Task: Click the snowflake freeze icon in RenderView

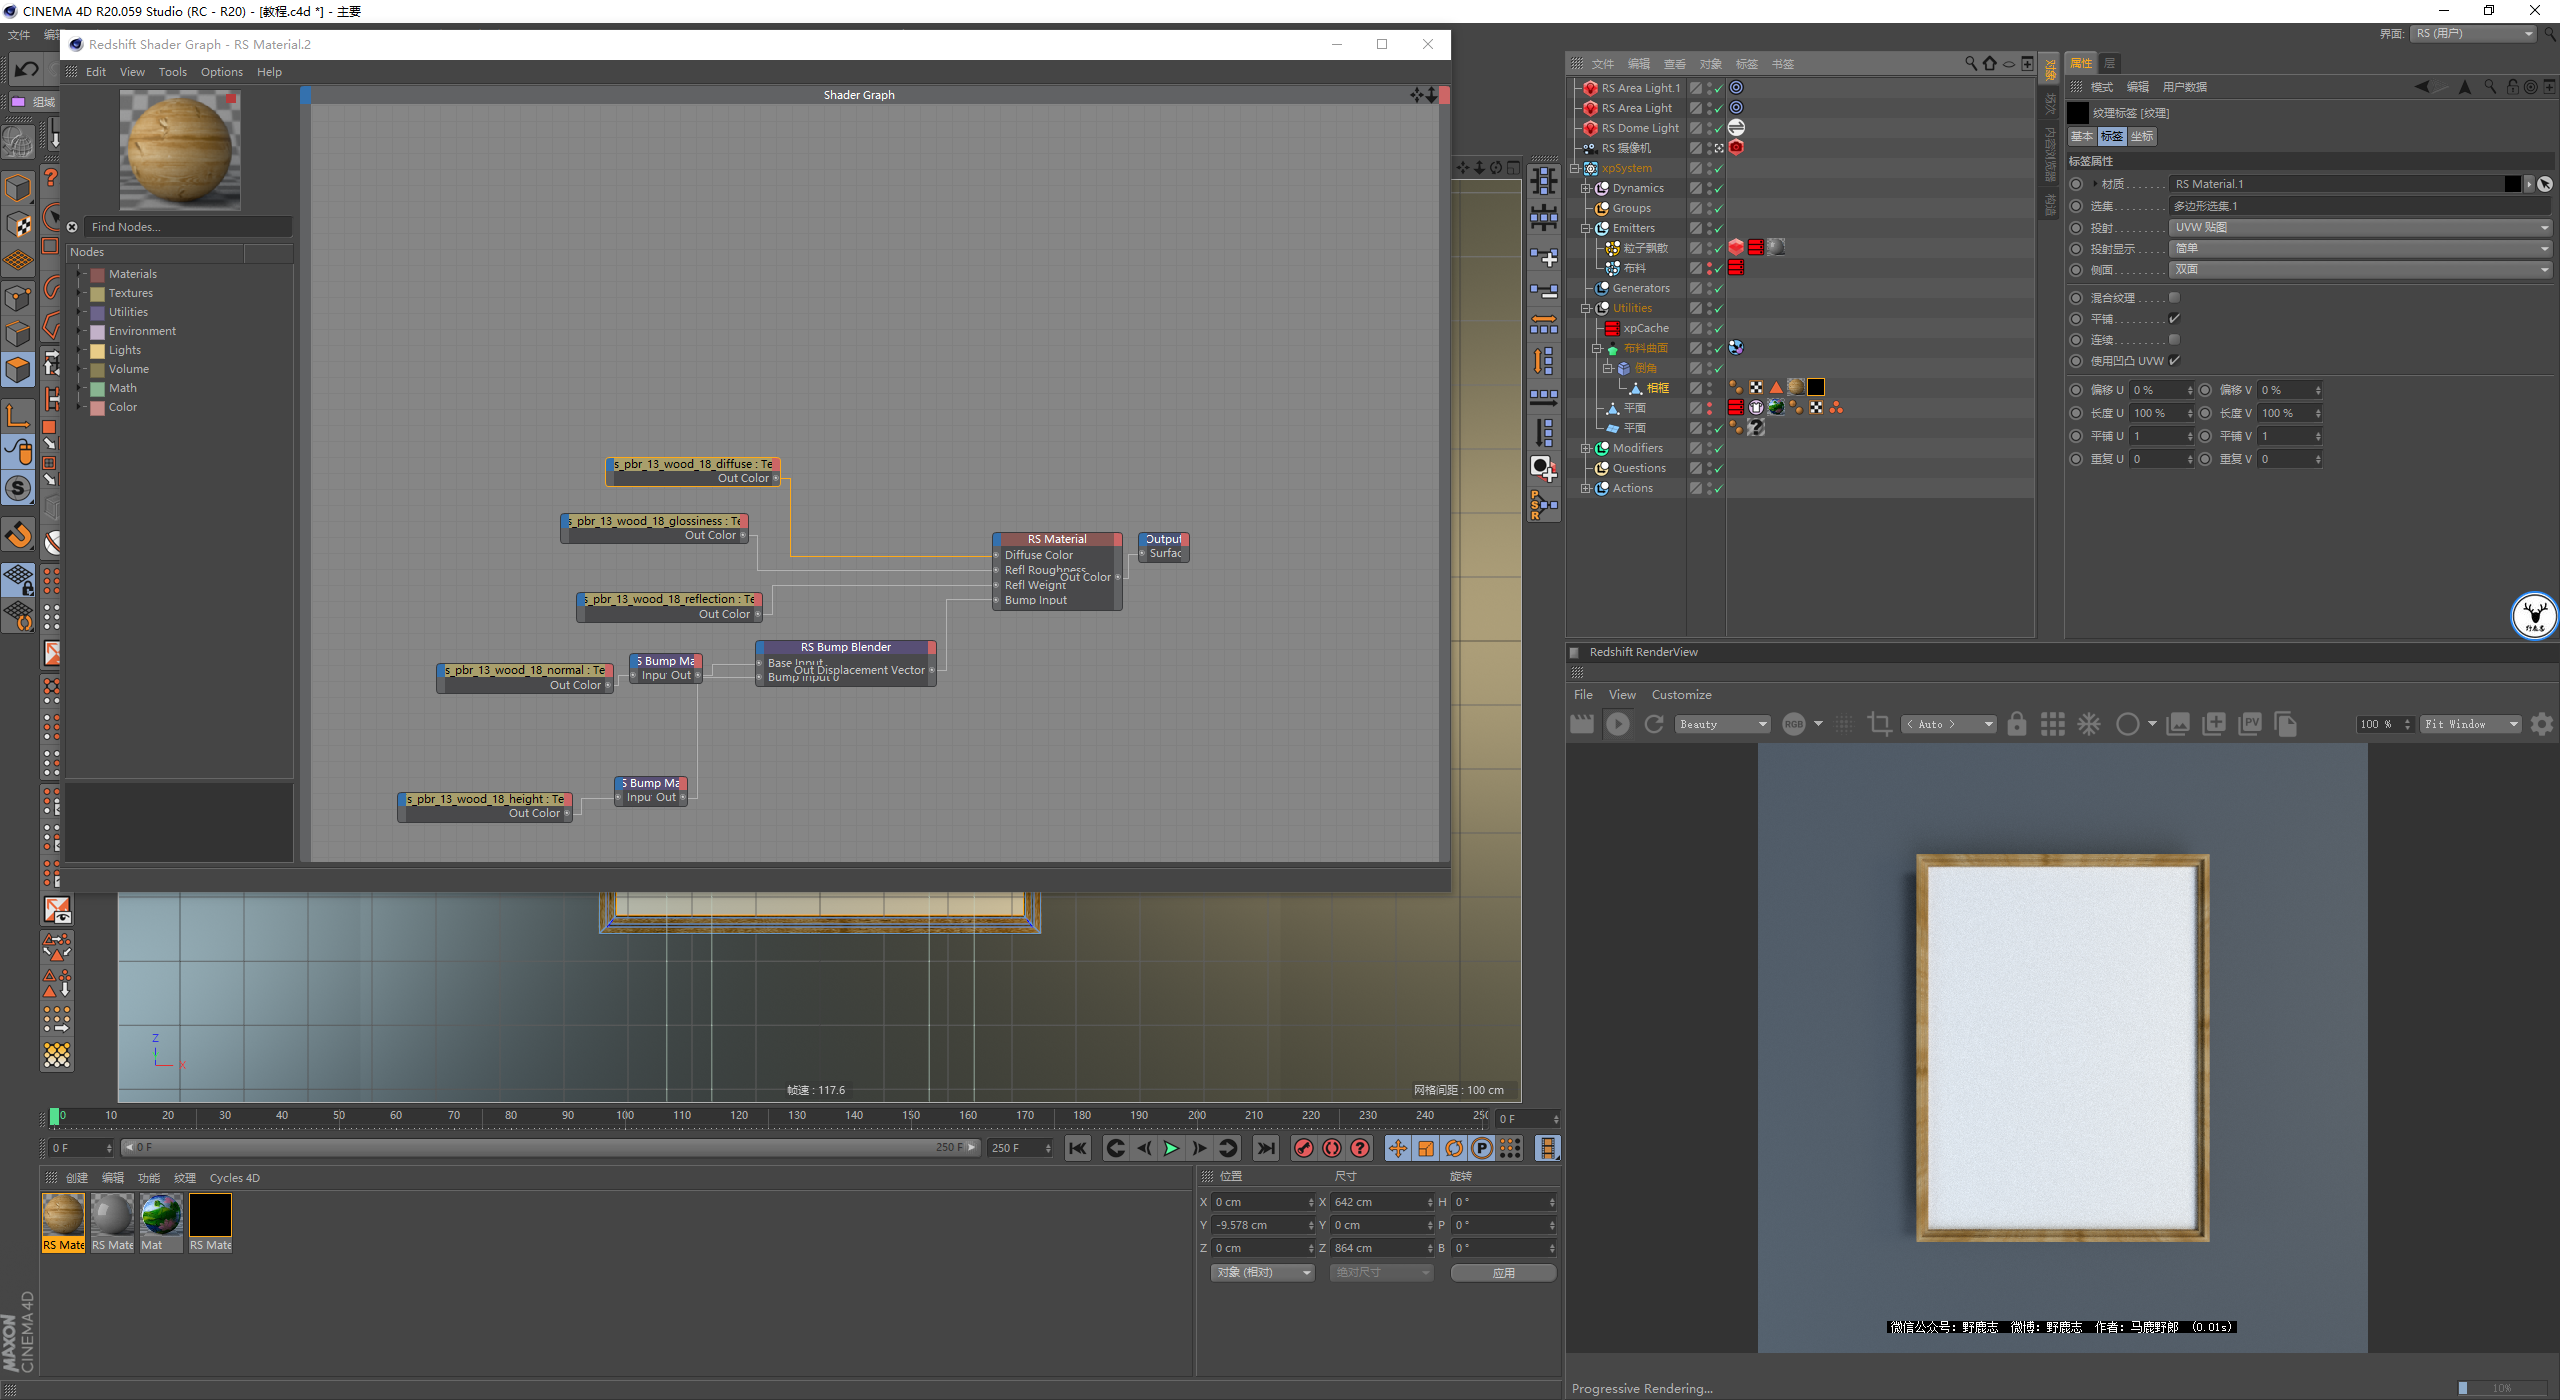Action: [2089, 724]
